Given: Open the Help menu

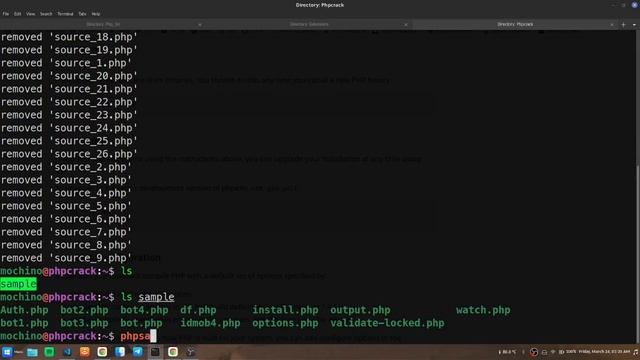Looking at the screenshot, I should (x=96, y=14).
